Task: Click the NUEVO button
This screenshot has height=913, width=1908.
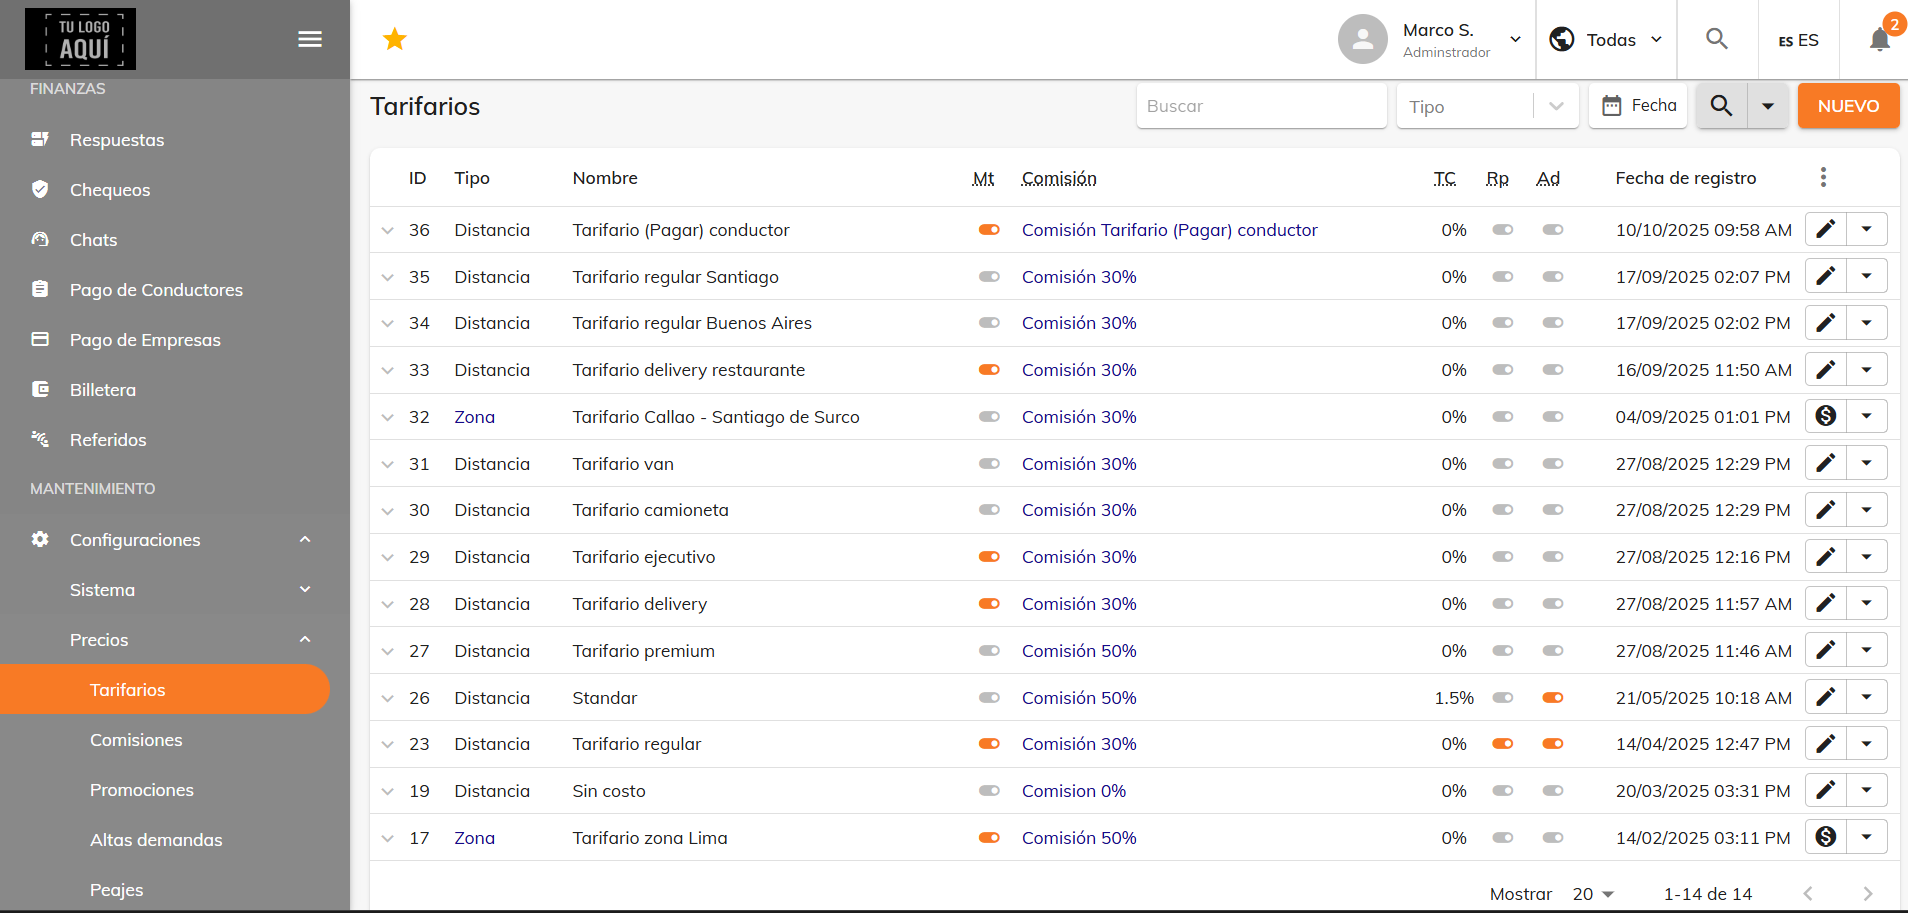Action: 1848,106
